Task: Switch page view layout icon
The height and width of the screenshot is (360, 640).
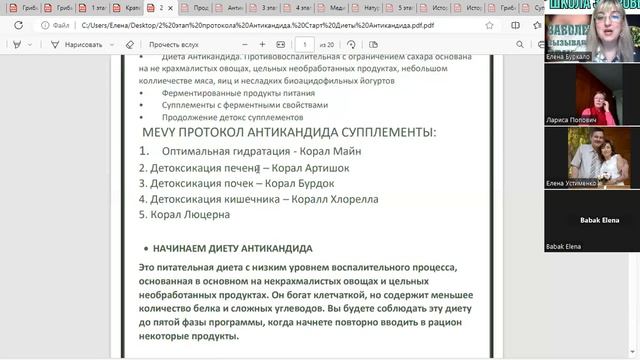Action: 373,44
